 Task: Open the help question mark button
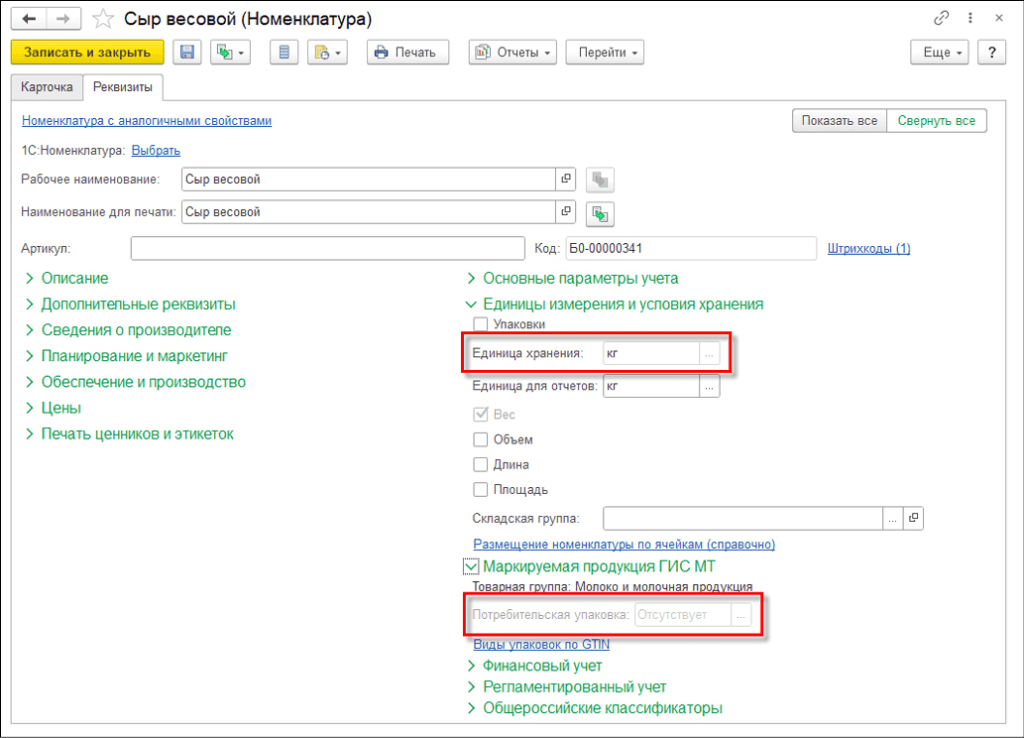(991, 53)
